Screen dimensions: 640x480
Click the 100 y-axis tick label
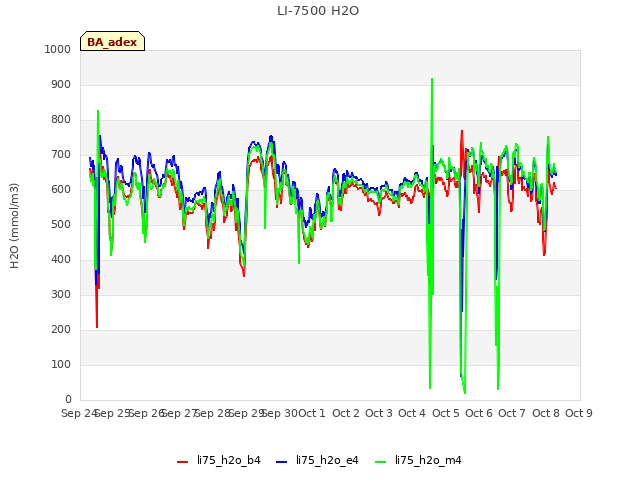pos(61,364)
